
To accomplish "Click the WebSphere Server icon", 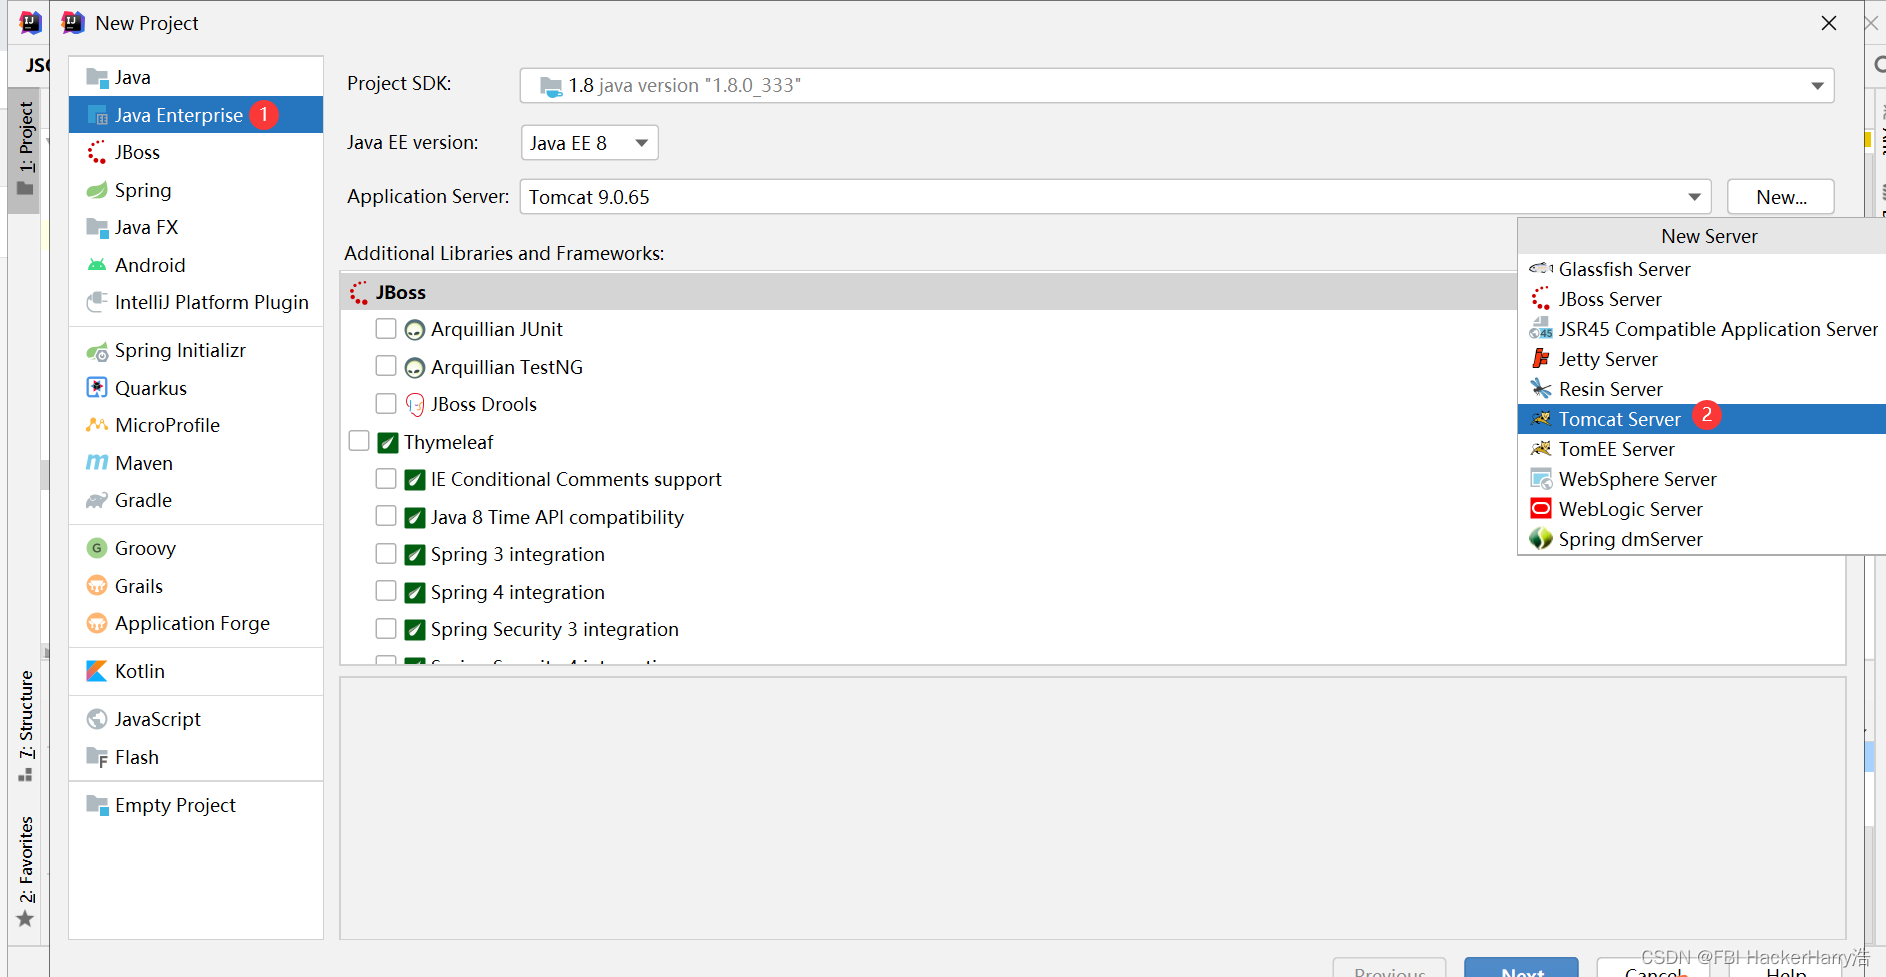I will point(1541,479).
